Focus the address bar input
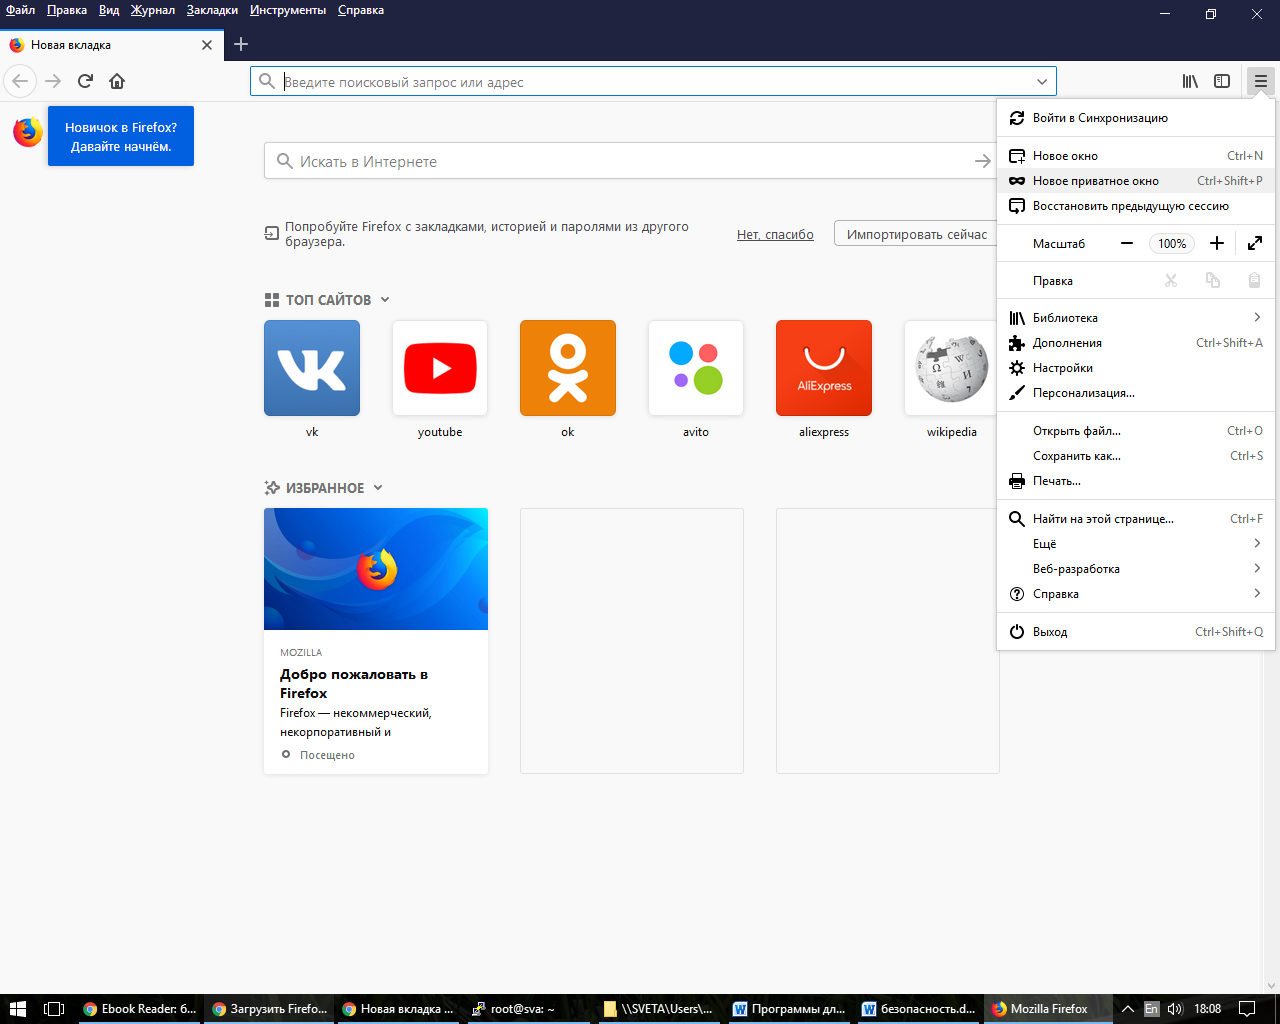1280x1024 pixels. 655,82
